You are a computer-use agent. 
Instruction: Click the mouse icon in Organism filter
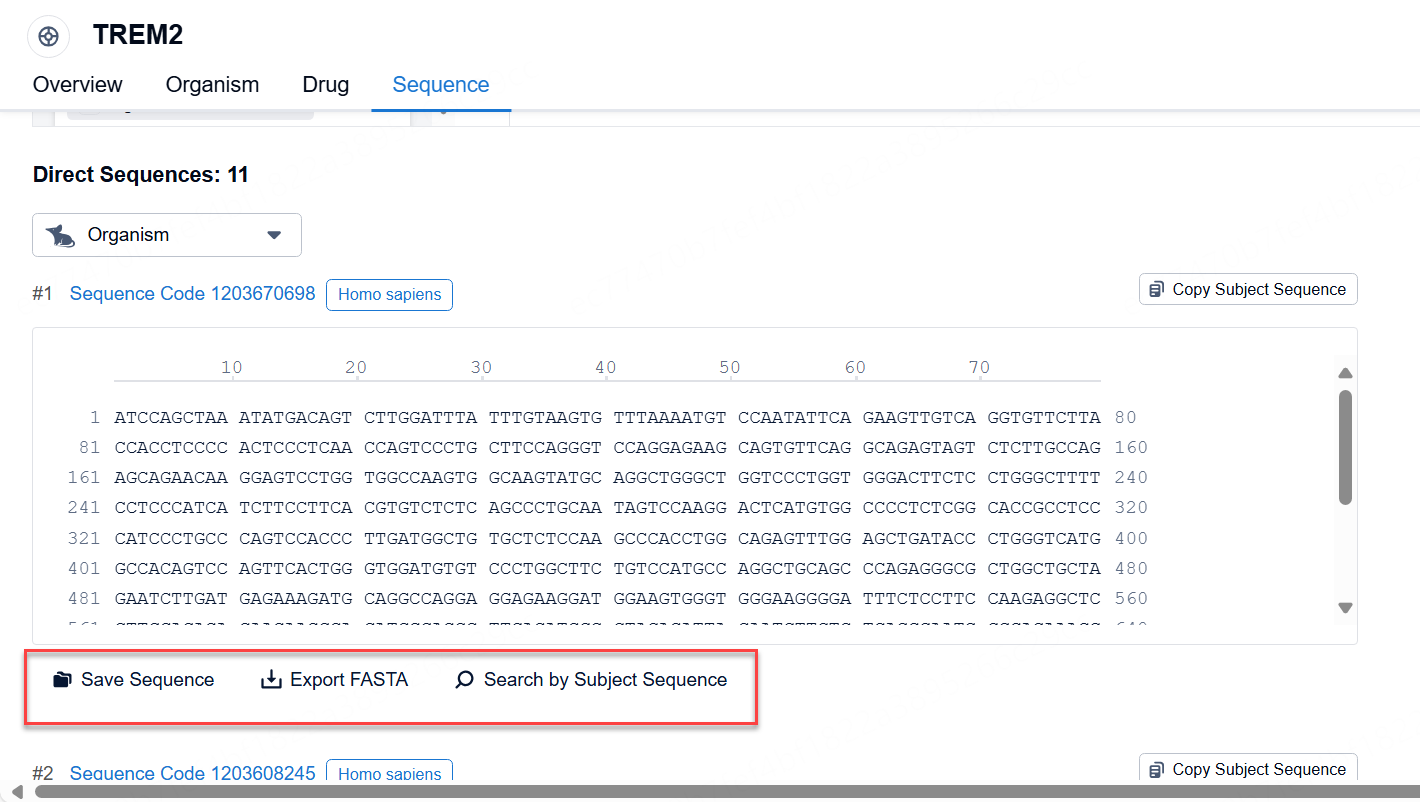pos(61,236)
